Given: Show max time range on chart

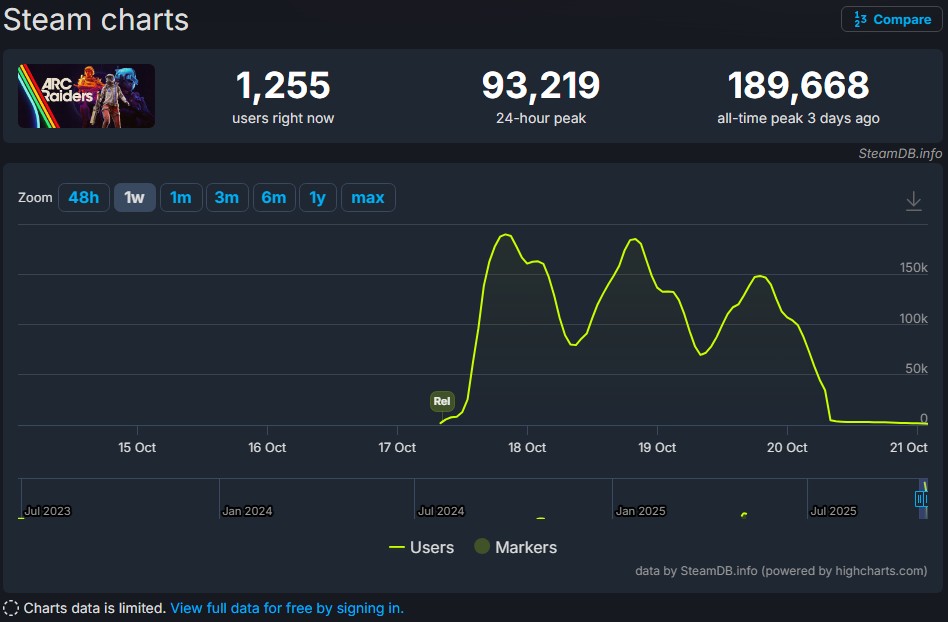Looking at the screenshot, I should (x=367, y=198).
